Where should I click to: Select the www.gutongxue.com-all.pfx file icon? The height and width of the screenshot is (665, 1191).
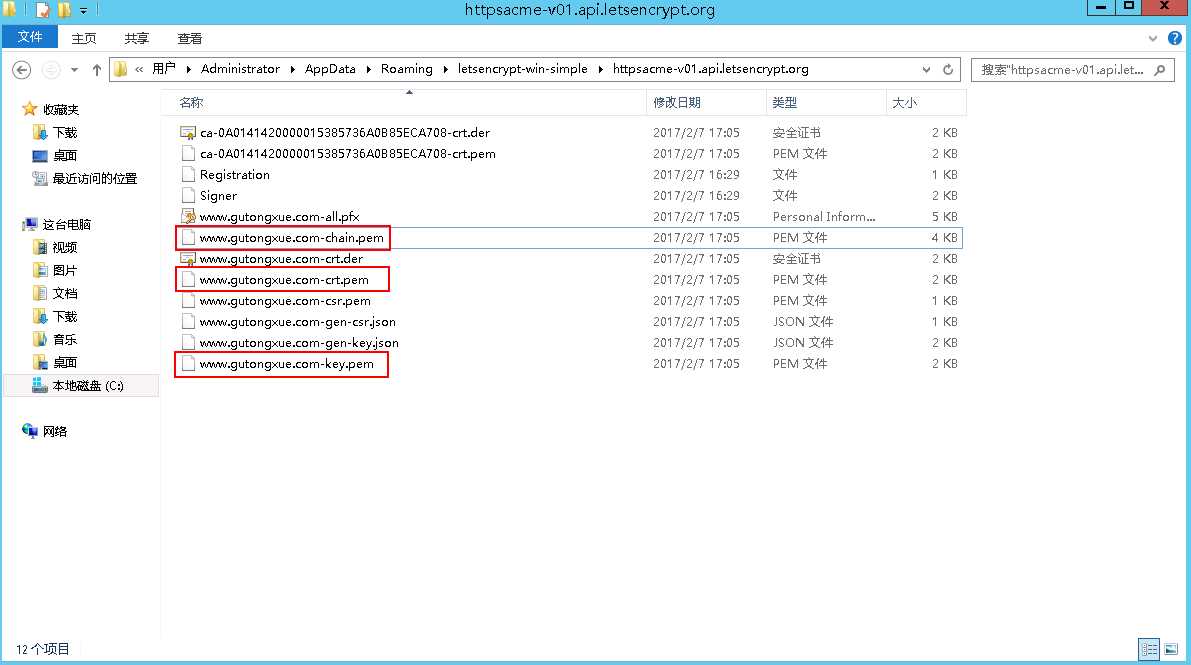coord(188,217)
